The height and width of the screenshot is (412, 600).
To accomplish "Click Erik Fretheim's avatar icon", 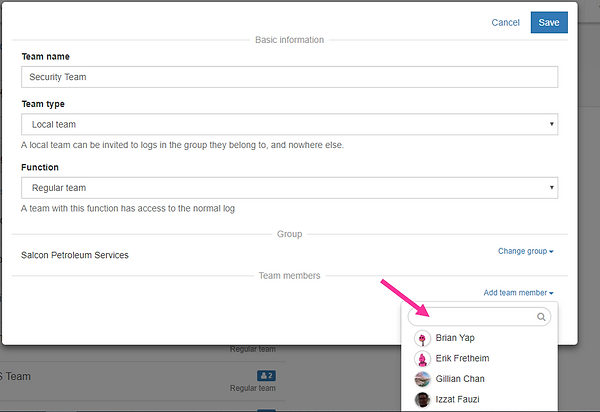I will (x=422, y=359).
